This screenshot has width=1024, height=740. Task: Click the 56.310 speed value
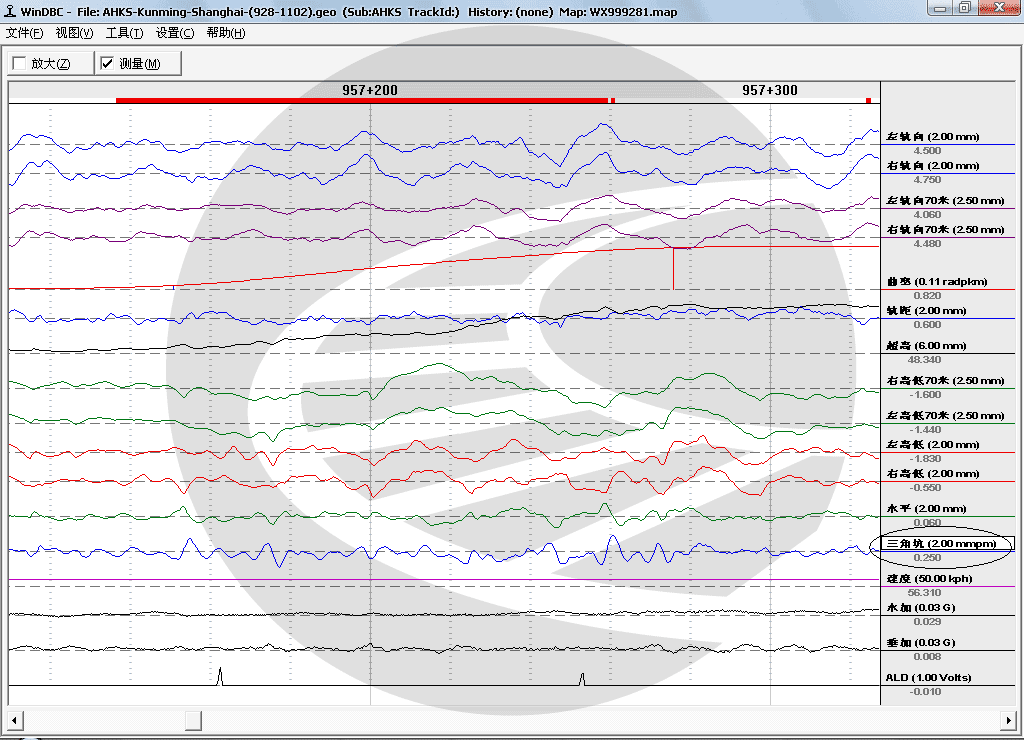tap(924, 592)
